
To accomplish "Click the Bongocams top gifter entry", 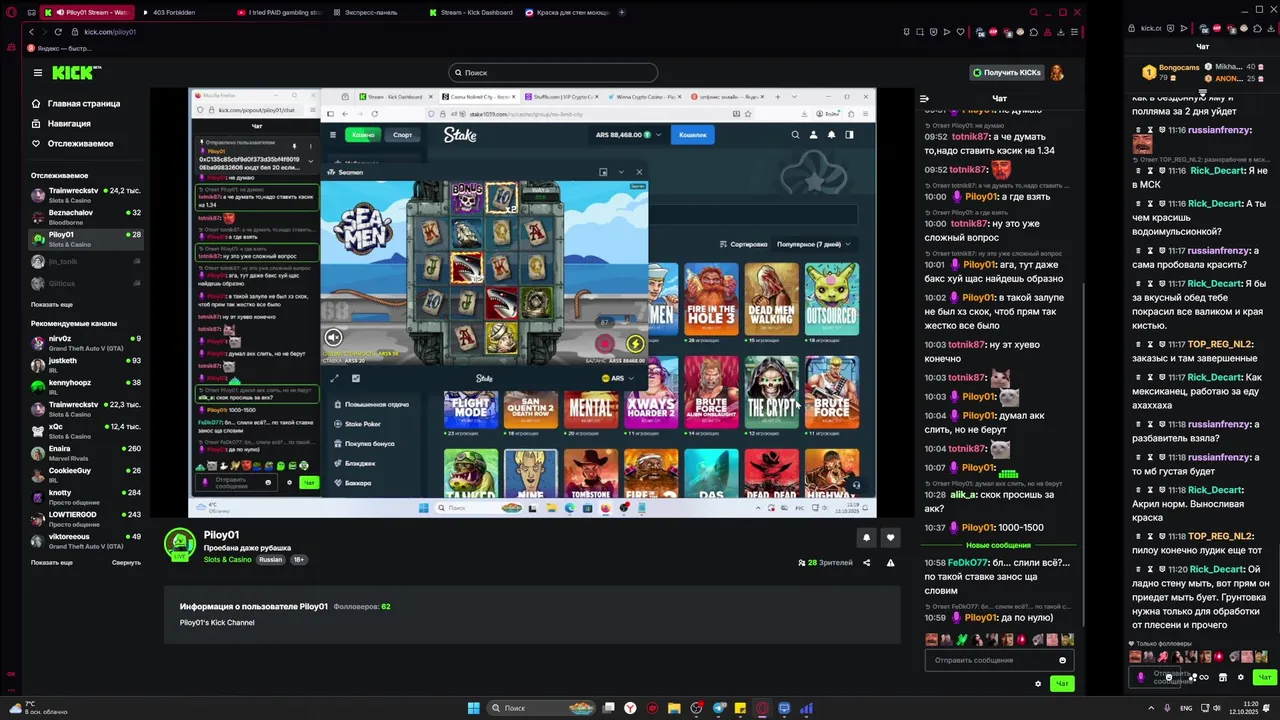I will pos(1174,72).
